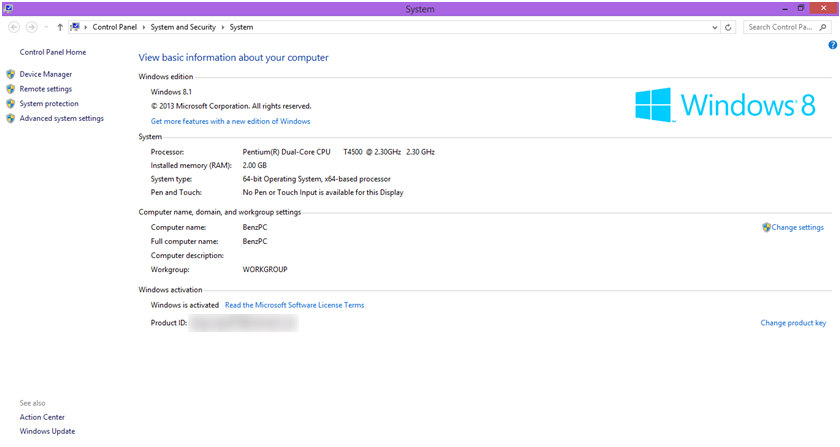Click the computer icon in address bar

pos(76,27)
